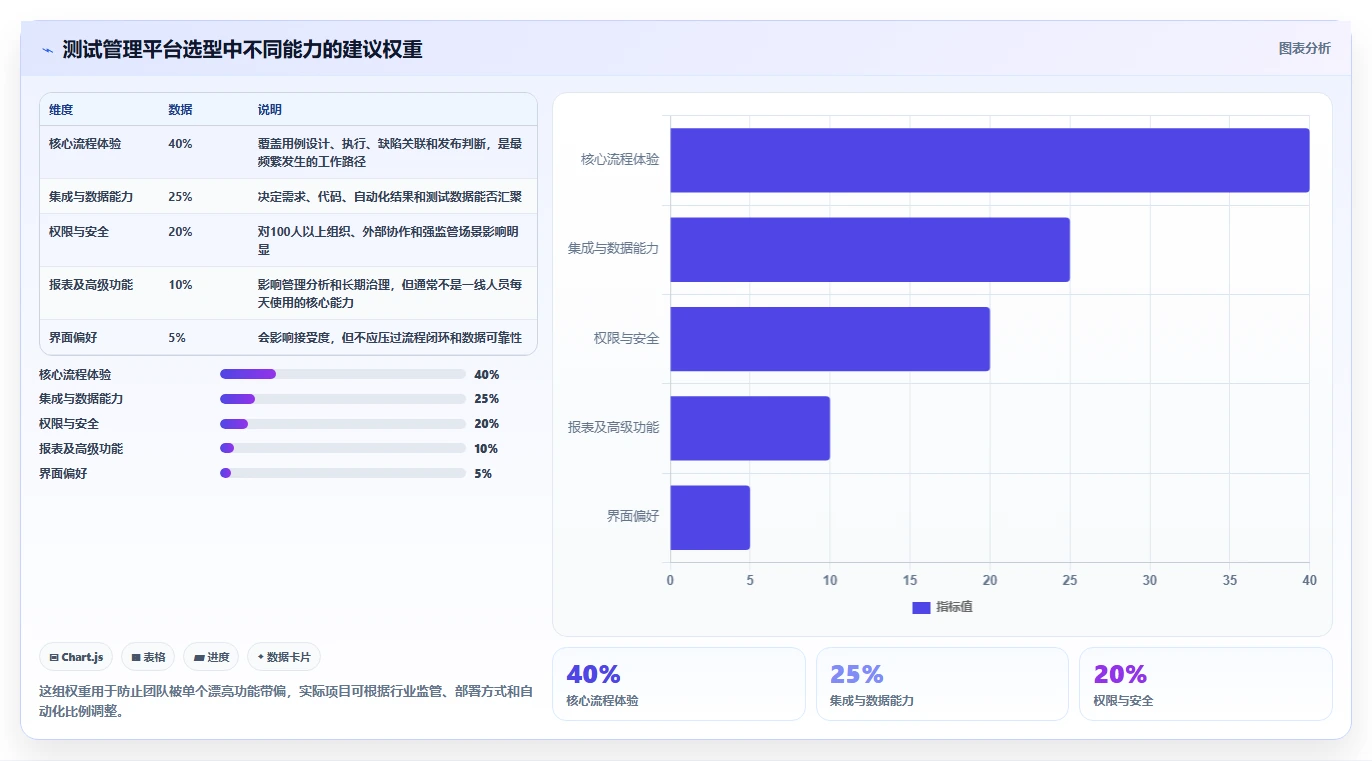Click description starting 对100人以上组织

click(x=390, y=241)
